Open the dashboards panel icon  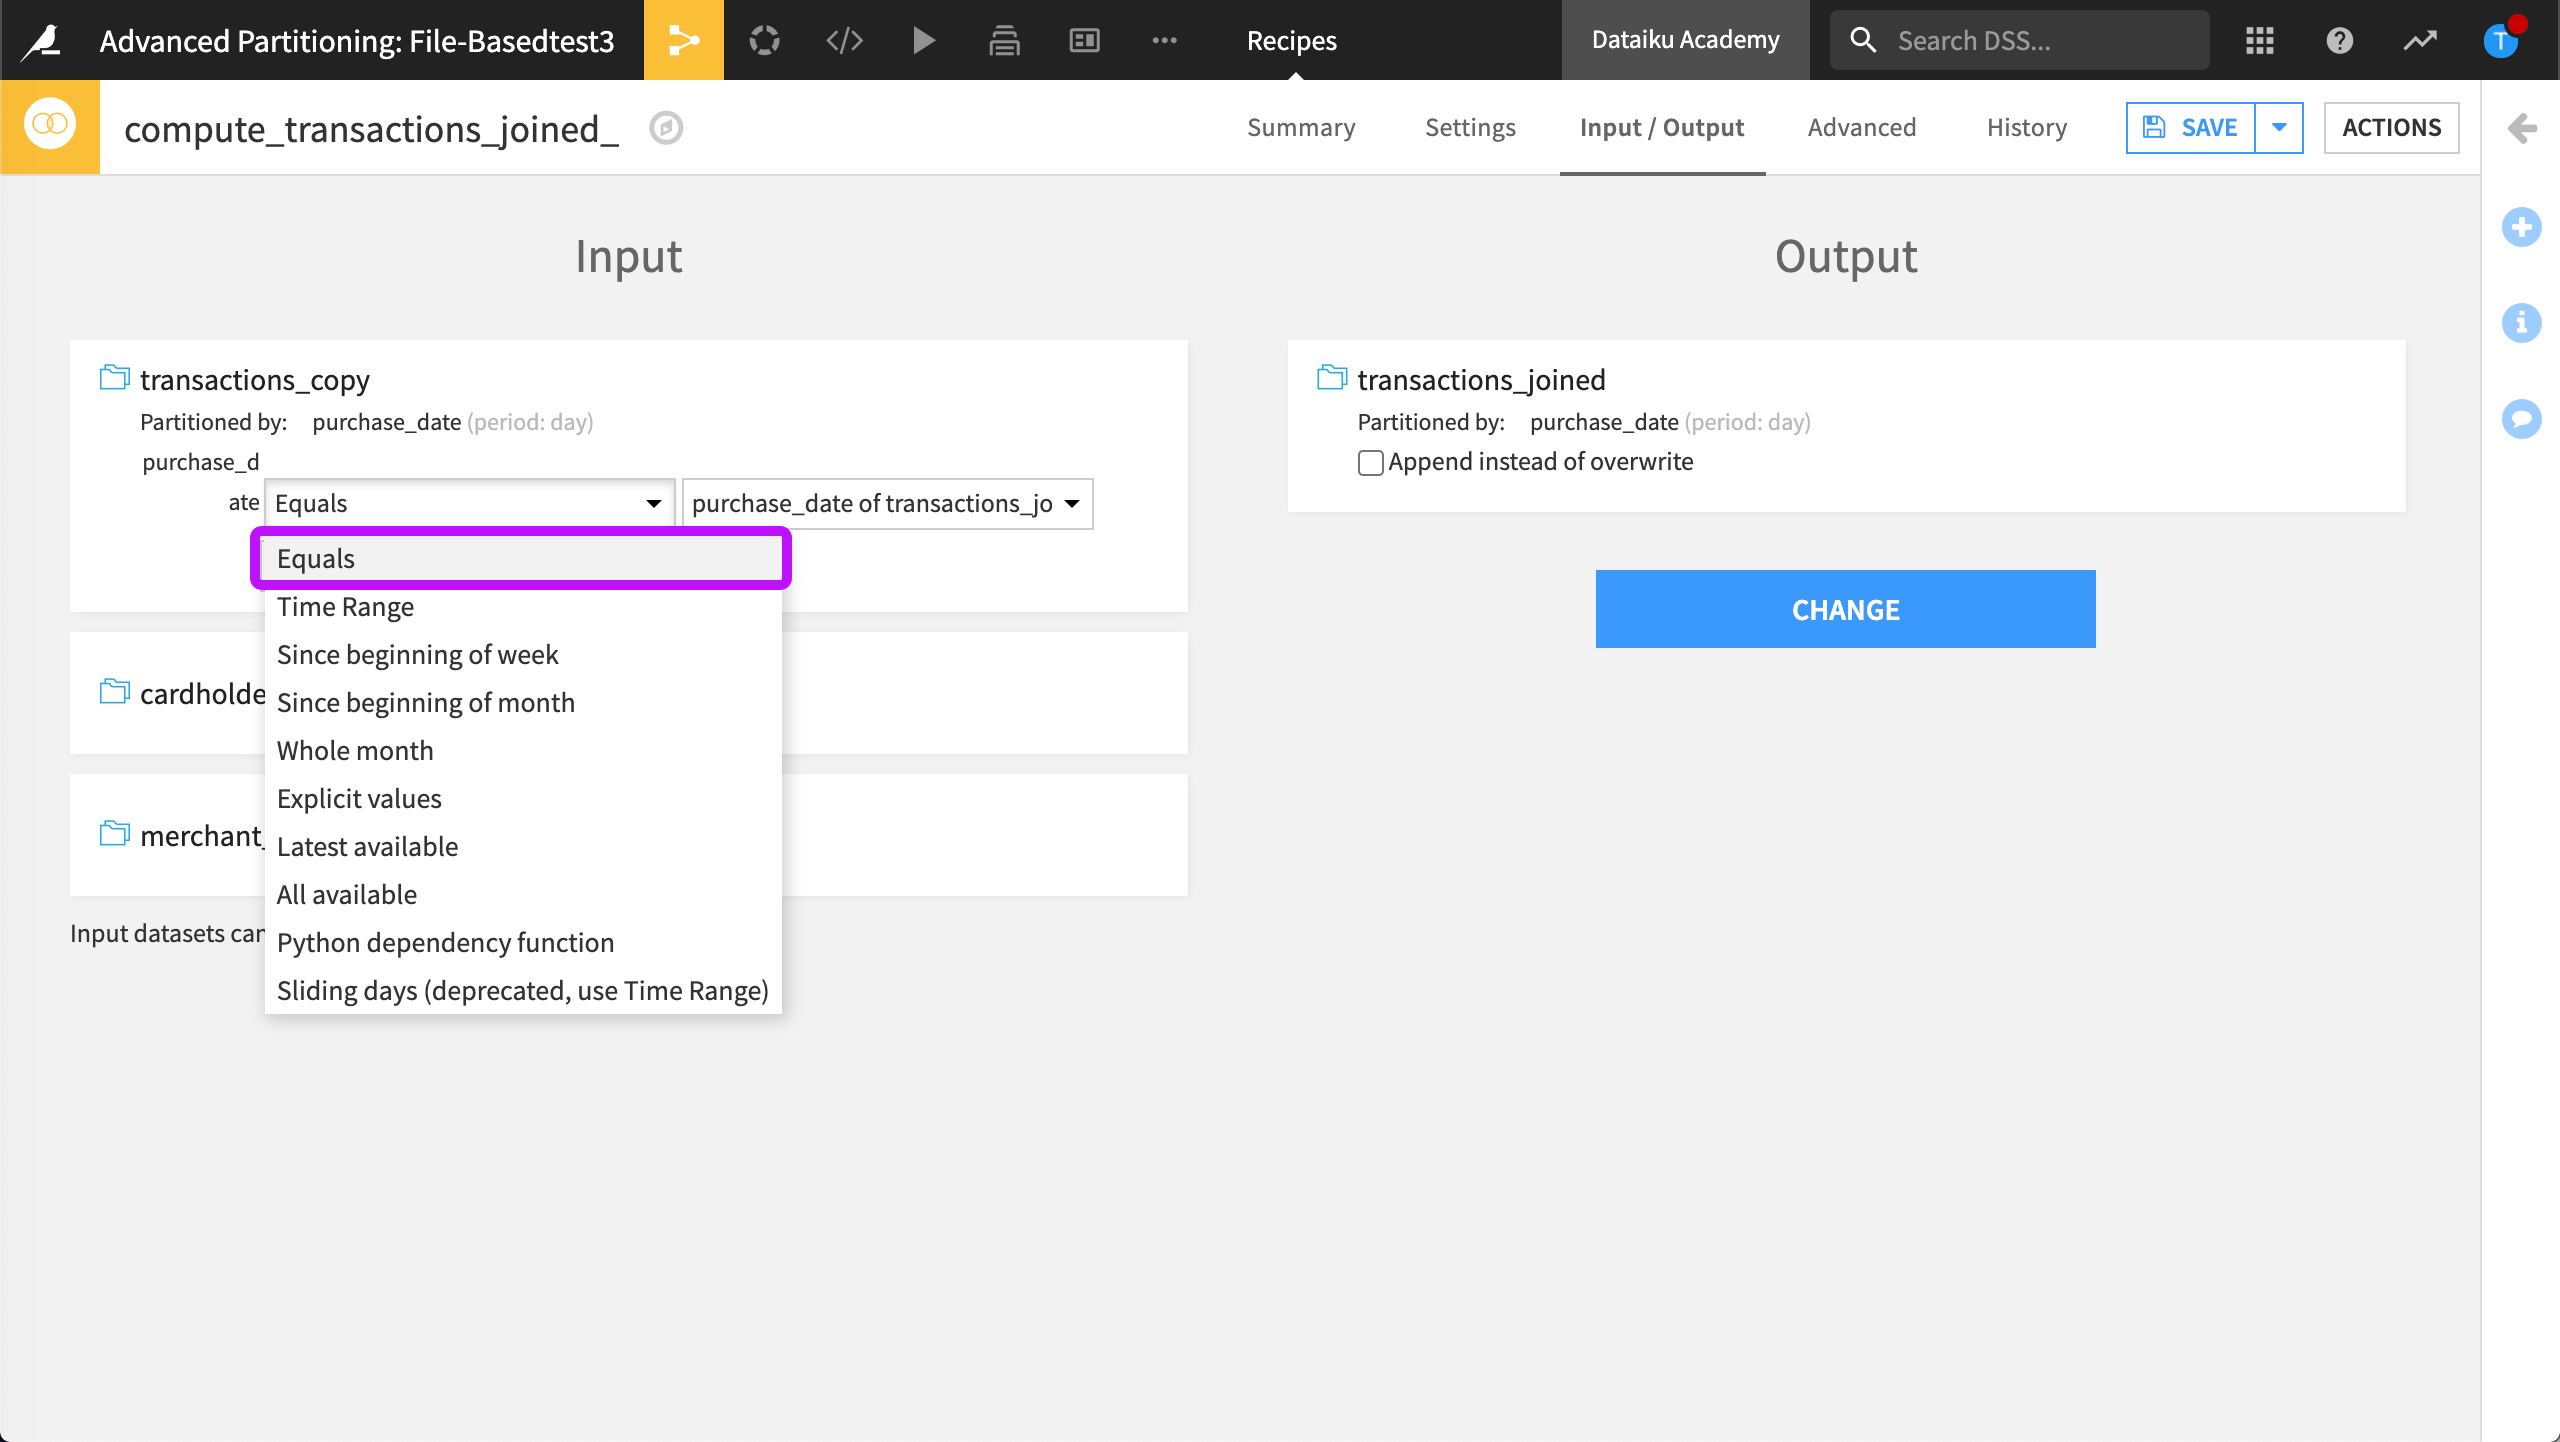(x=1083, y=40)
